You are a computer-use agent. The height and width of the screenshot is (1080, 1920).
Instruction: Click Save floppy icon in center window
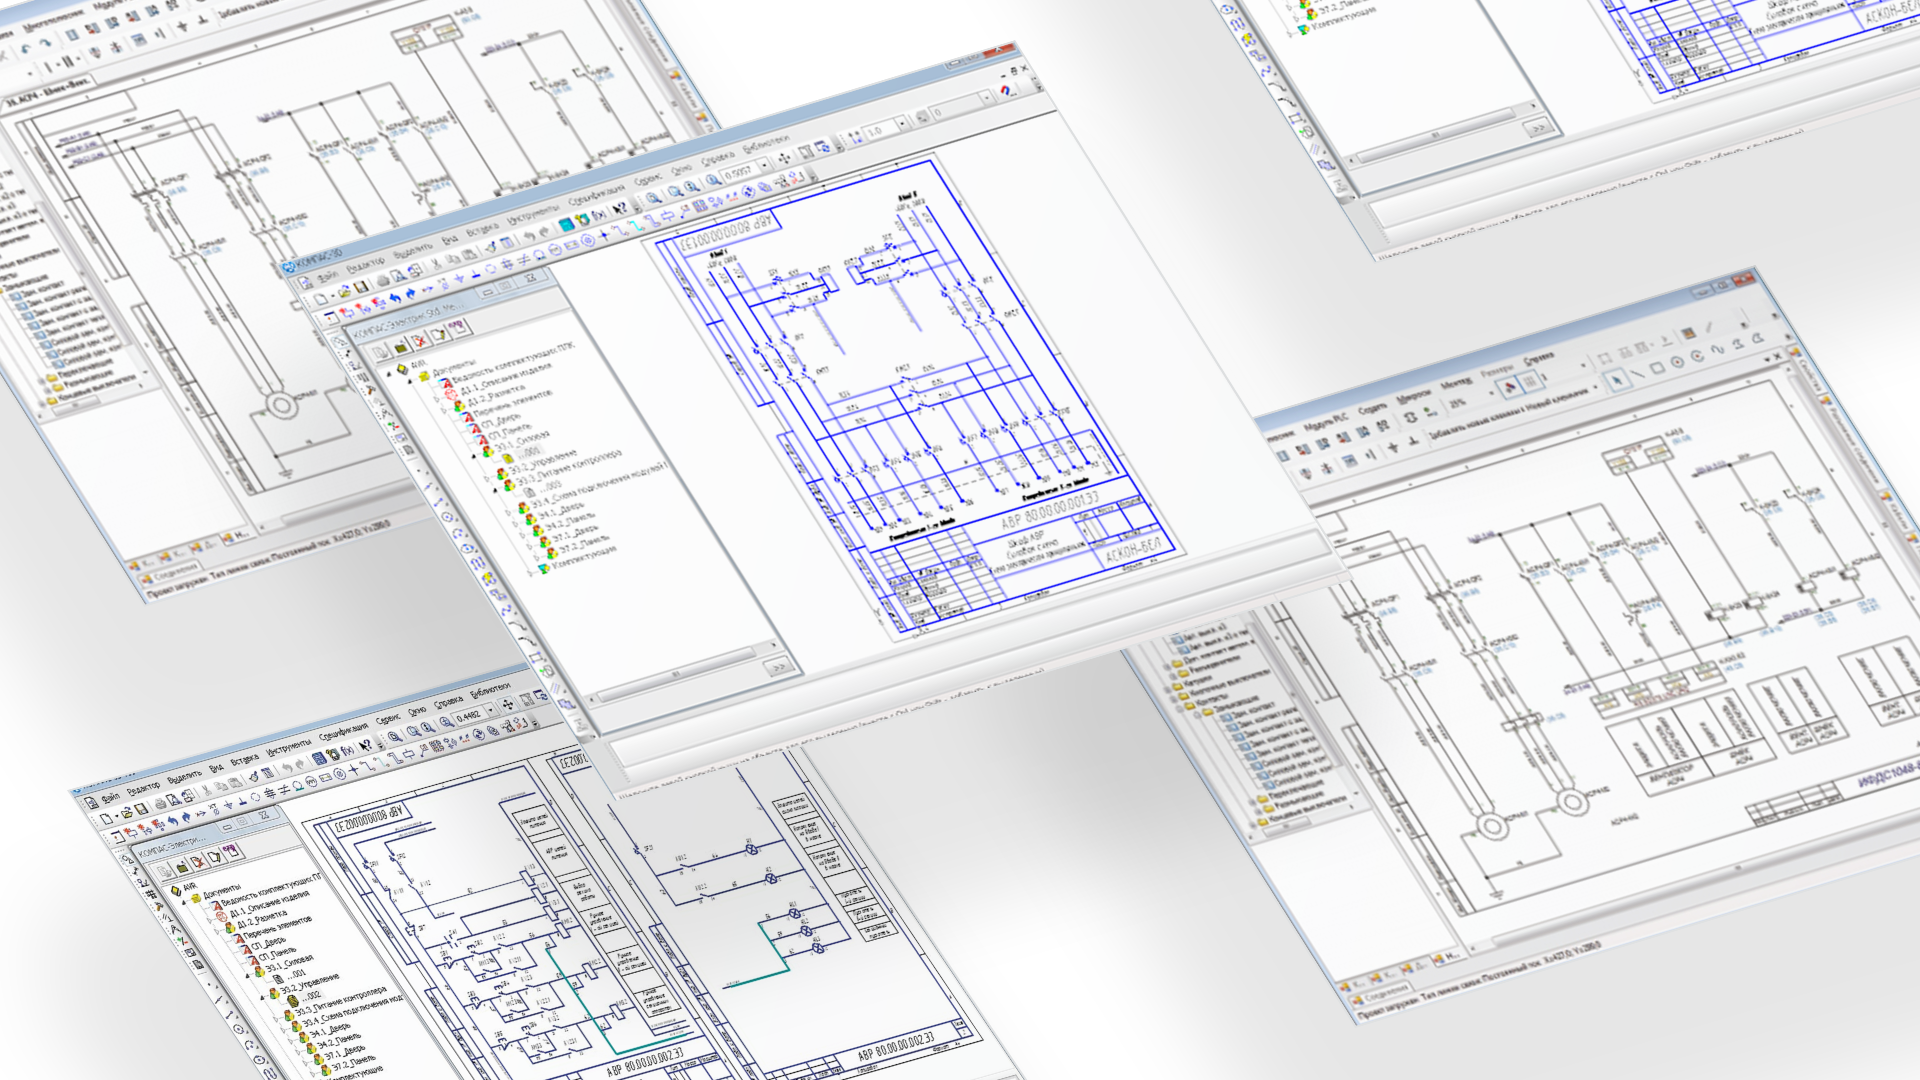point(360,287)
